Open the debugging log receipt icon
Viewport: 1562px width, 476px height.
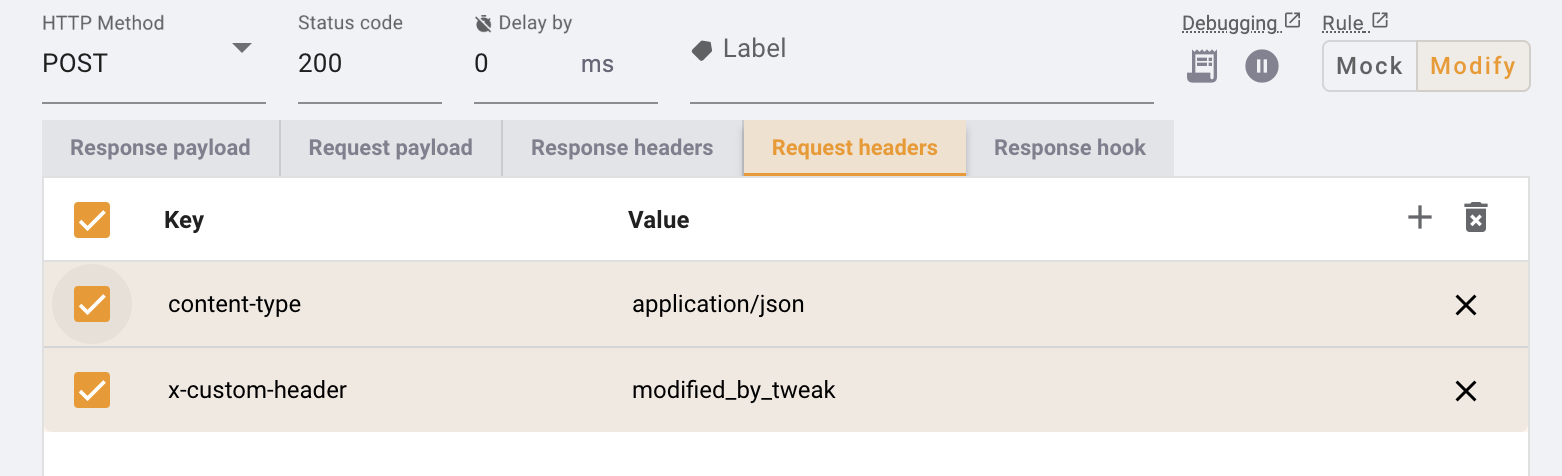pyautogui.click(x=1202, y=66)
